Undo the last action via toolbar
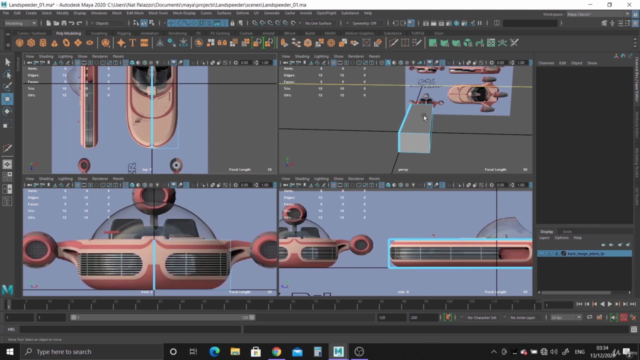 coord(71,23)
